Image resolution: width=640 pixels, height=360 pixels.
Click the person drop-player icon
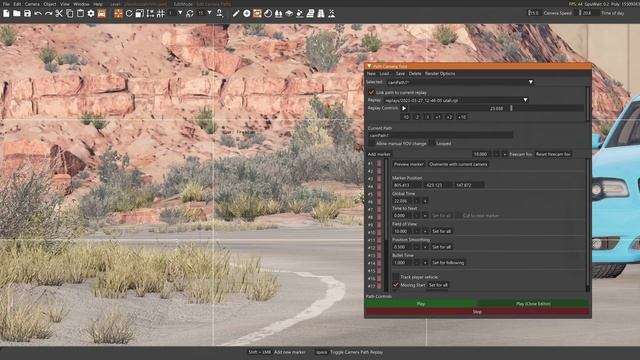(220, 13)
